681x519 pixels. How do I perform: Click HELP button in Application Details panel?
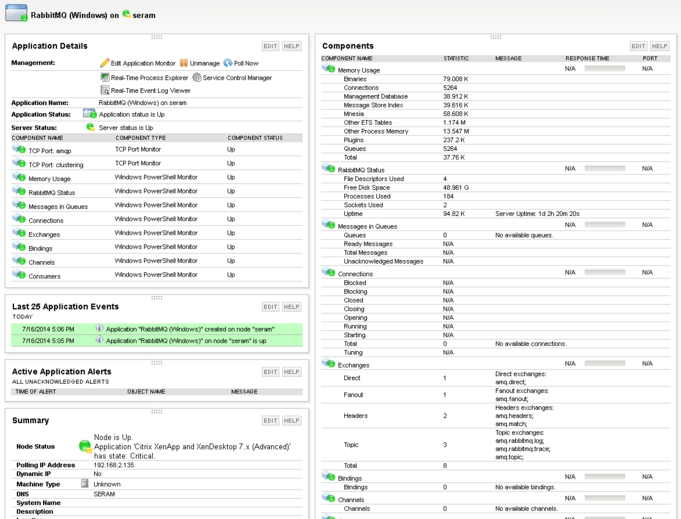tap(291, 46)
